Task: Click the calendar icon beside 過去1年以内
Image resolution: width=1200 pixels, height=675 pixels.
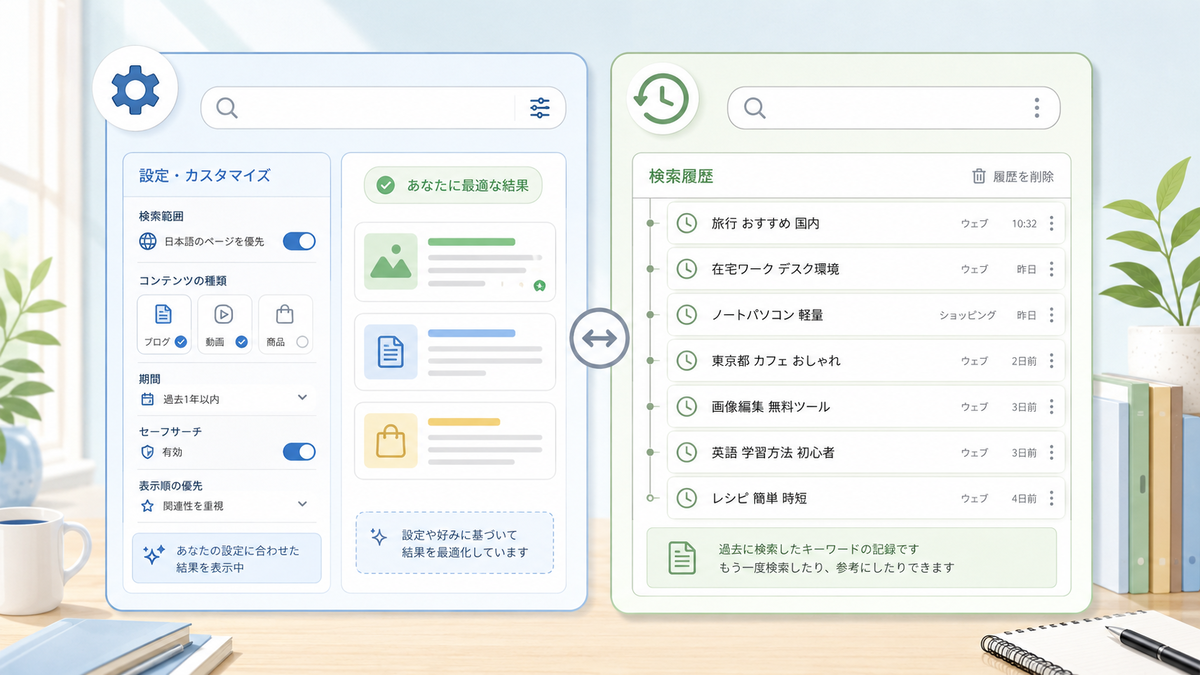Action: coord(147,399)
